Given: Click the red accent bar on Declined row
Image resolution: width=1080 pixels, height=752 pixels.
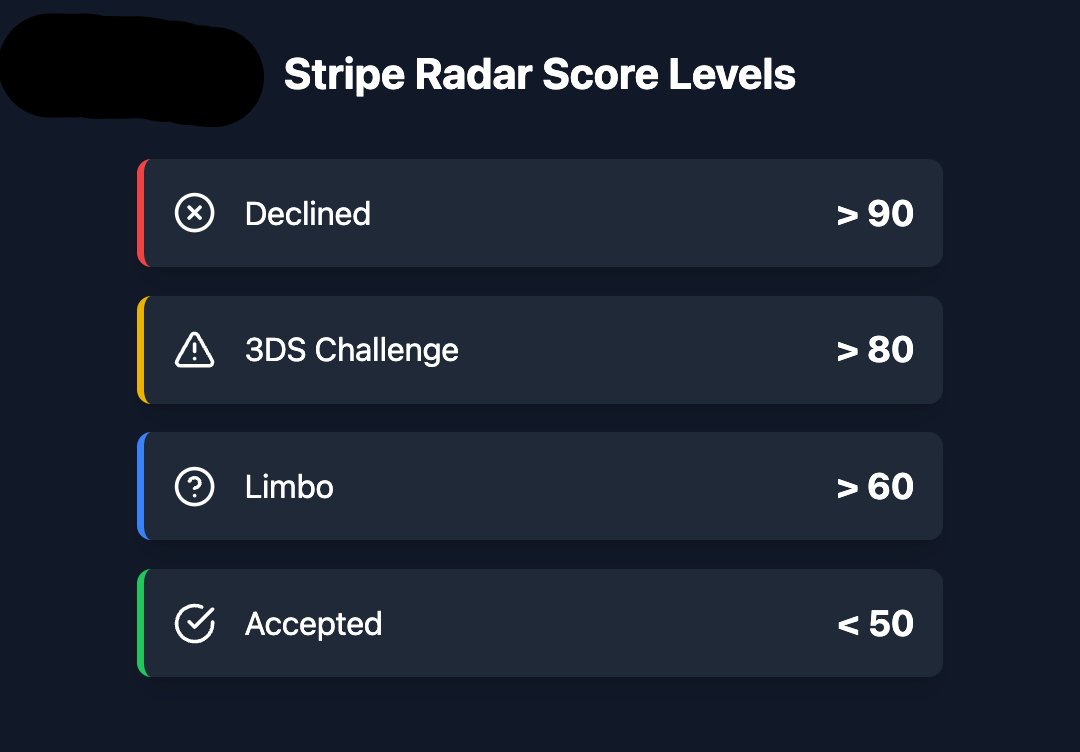Looking at the screenshot, I should pos(142,213).
